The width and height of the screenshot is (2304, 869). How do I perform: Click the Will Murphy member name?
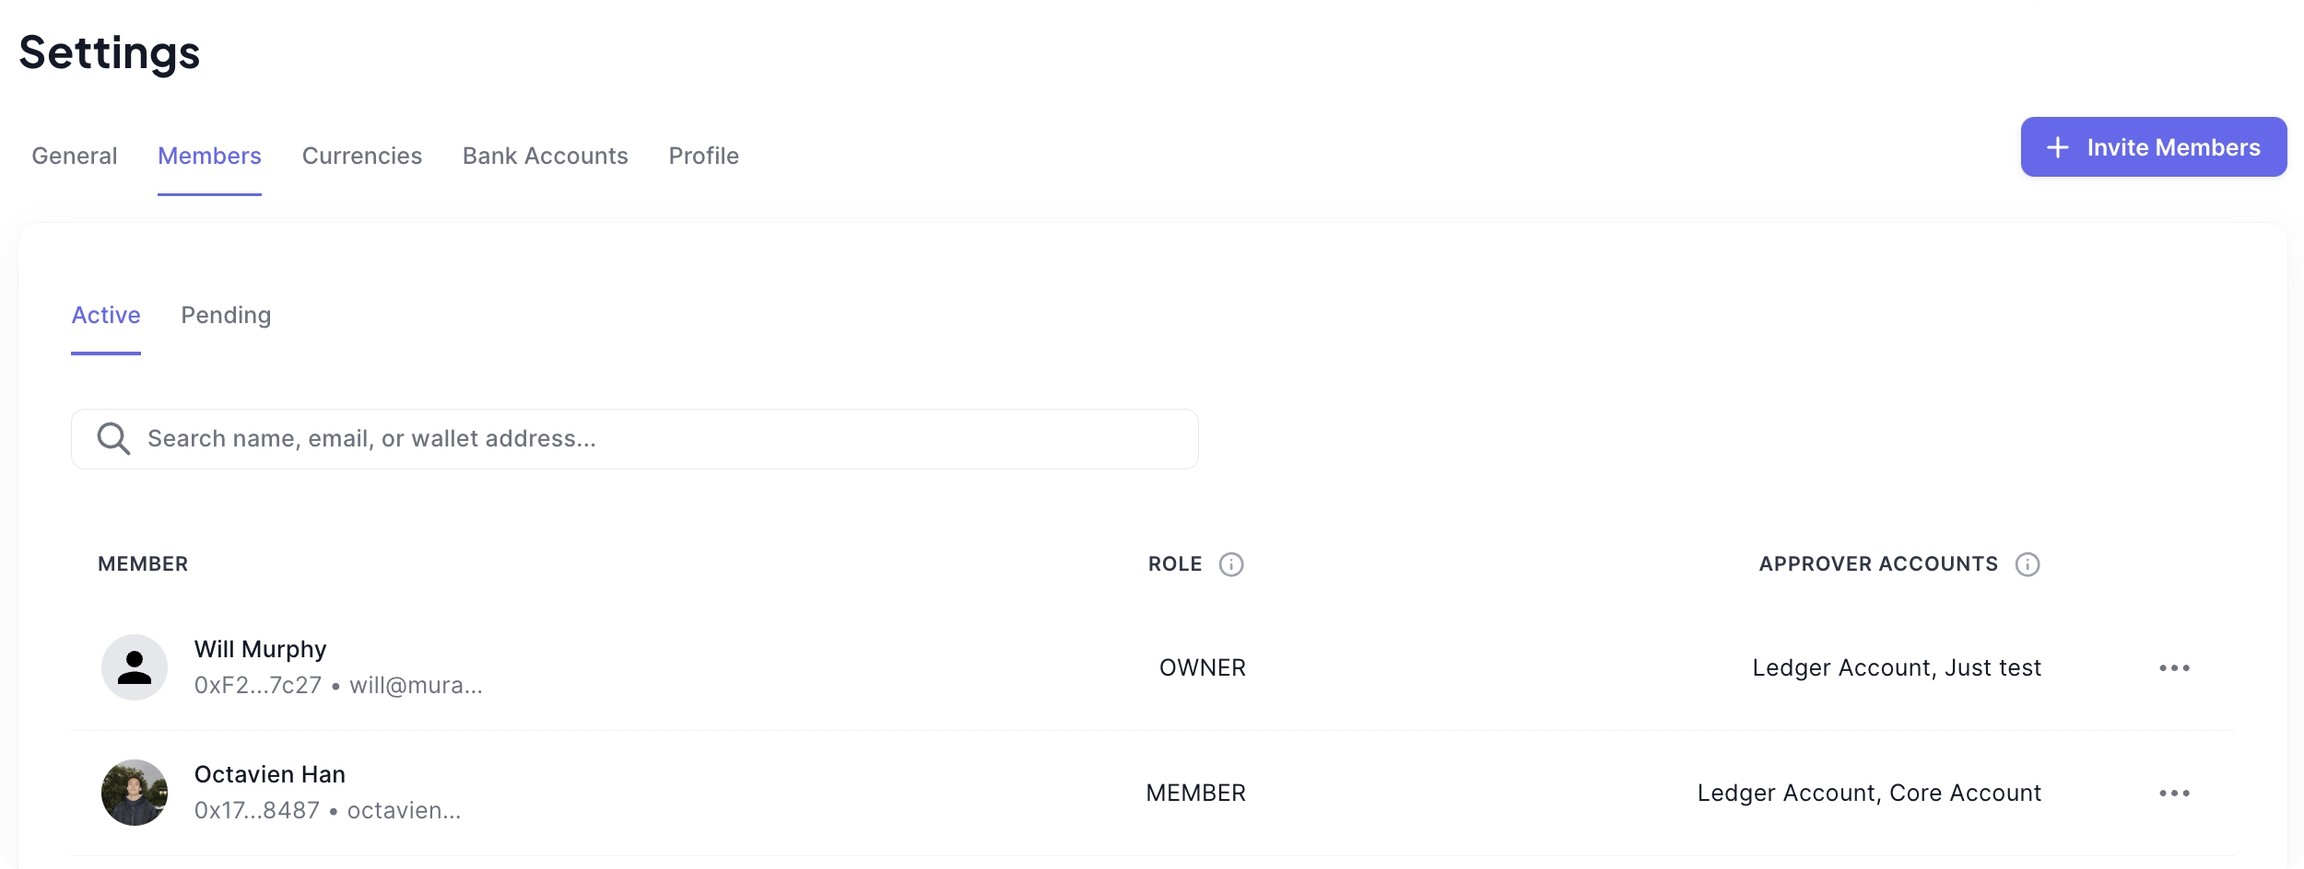coord(260,649)
